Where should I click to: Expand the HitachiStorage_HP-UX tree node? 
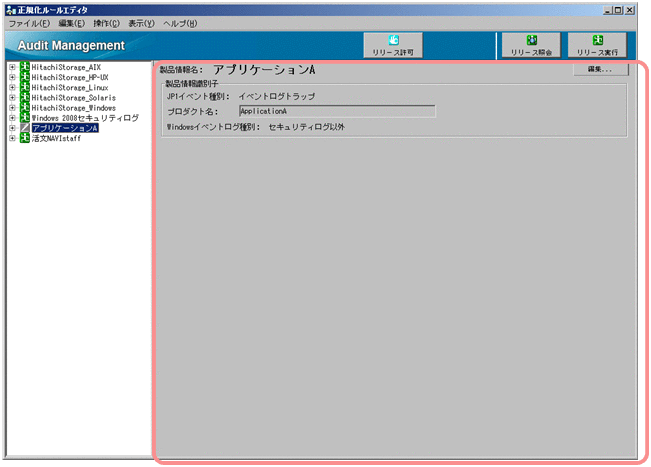pos(12,77)
